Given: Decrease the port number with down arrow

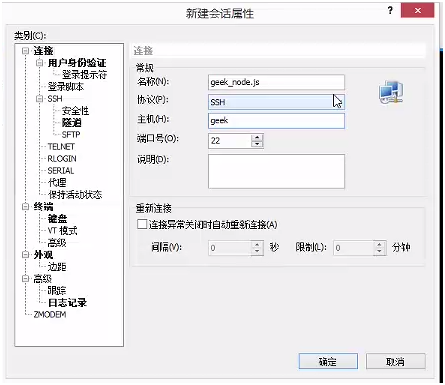Looking at the screenshot, I should (257, 144).
